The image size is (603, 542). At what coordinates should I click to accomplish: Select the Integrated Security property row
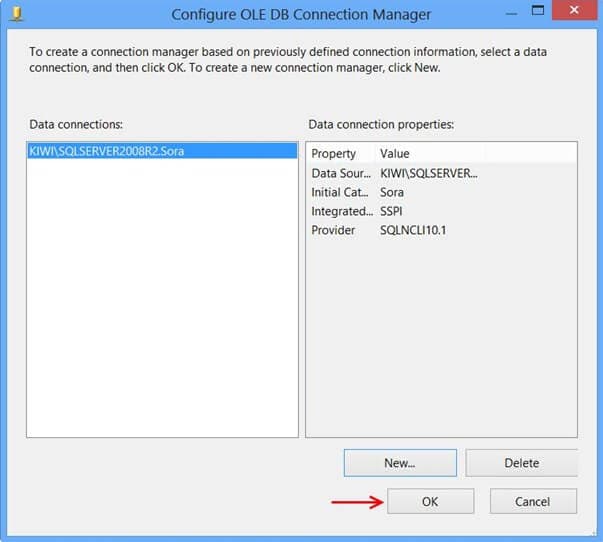(x=339, y=211)
